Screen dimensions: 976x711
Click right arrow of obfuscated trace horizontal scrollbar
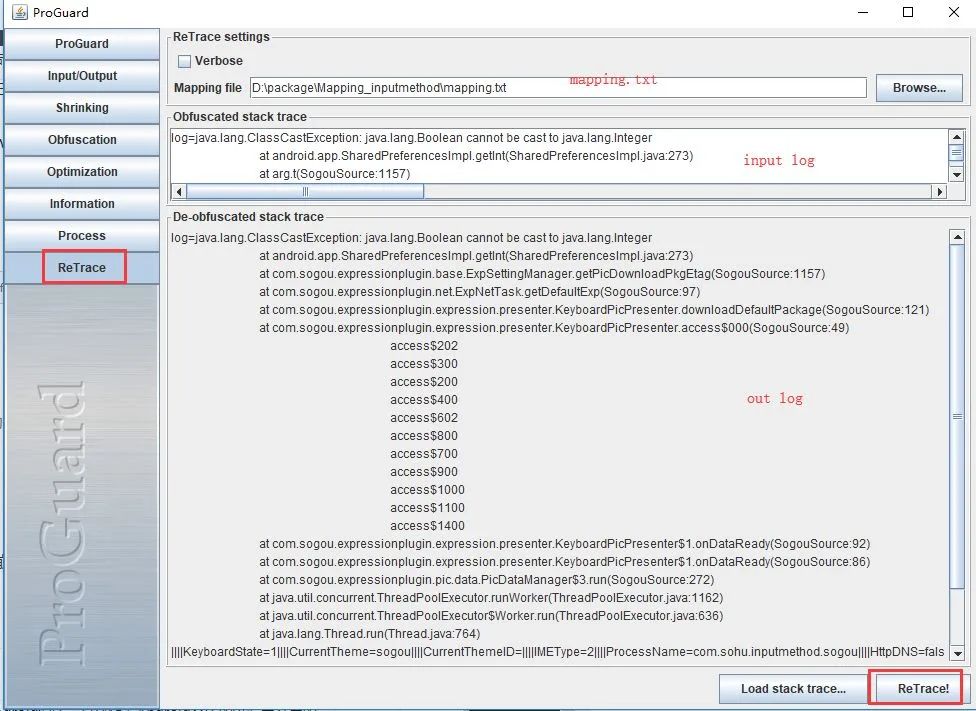(939, 192)
